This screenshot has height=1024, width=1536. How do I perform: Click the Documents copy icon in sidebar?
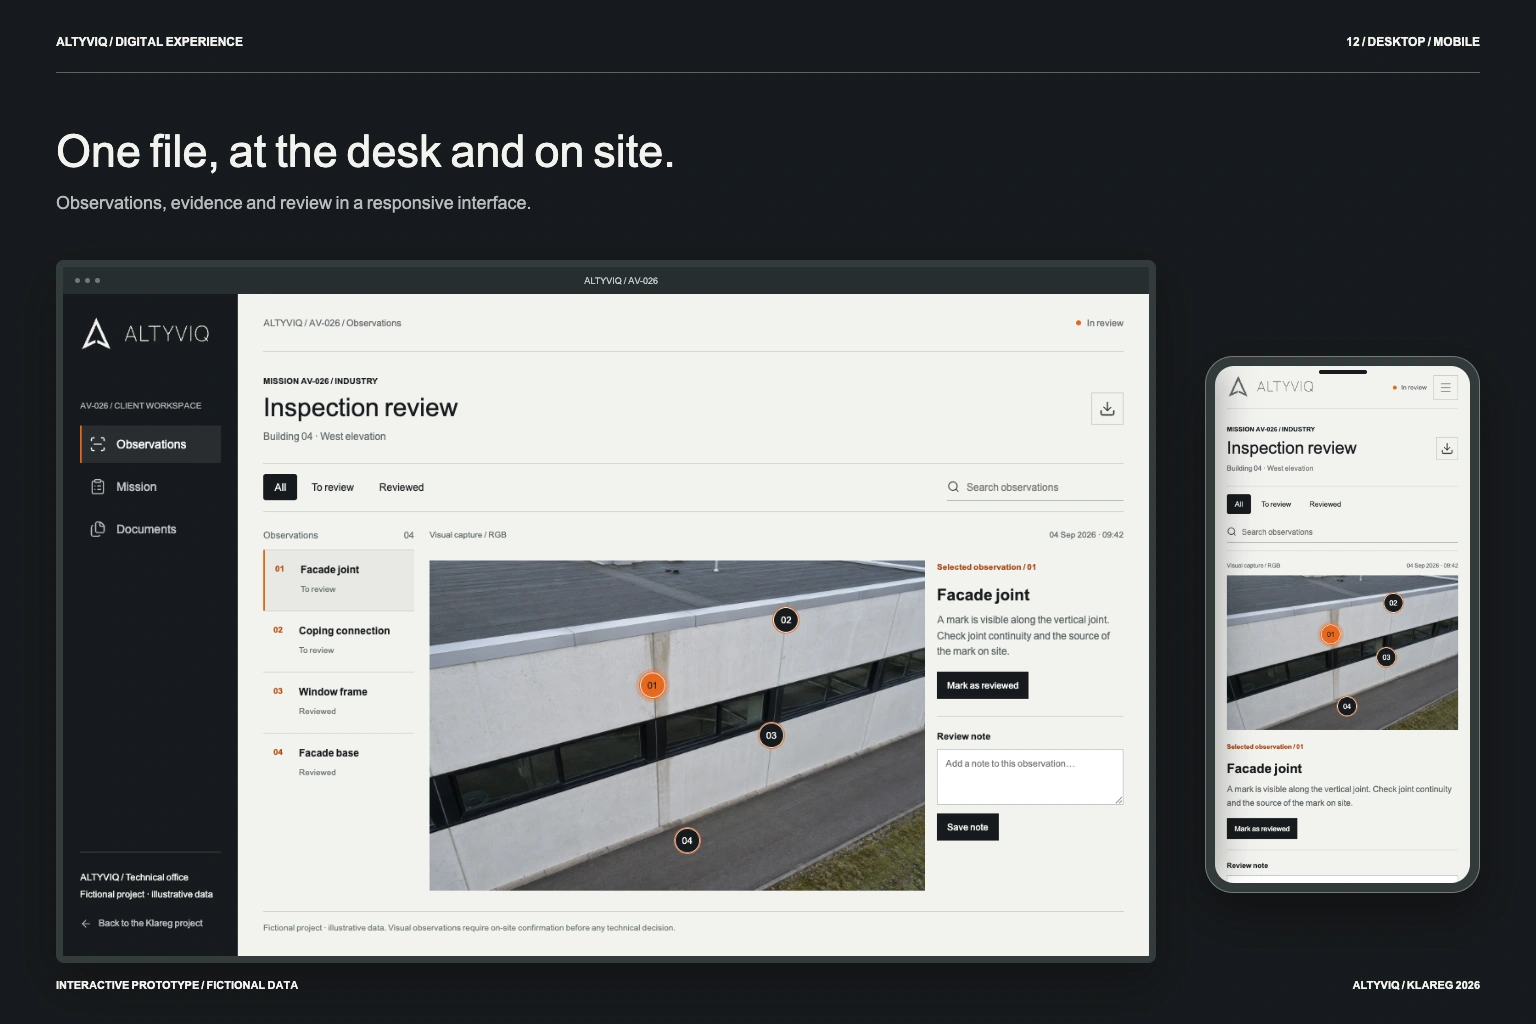coord(98,529)
